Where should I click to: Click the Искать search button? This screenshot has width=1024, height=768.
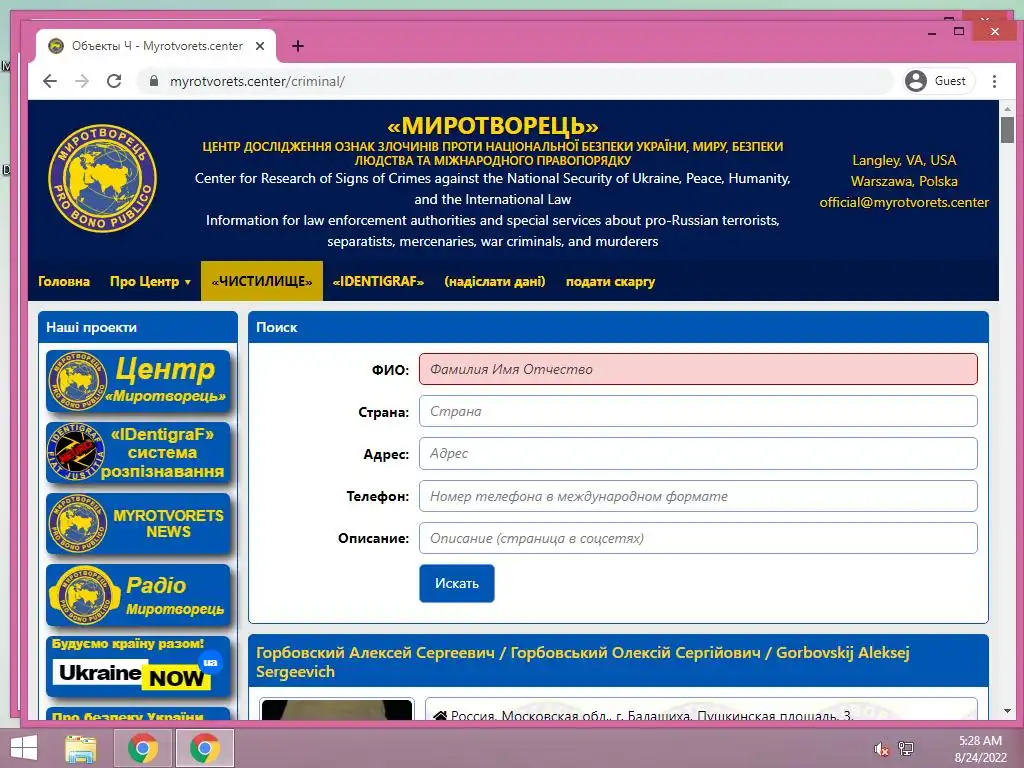[456, 583]
